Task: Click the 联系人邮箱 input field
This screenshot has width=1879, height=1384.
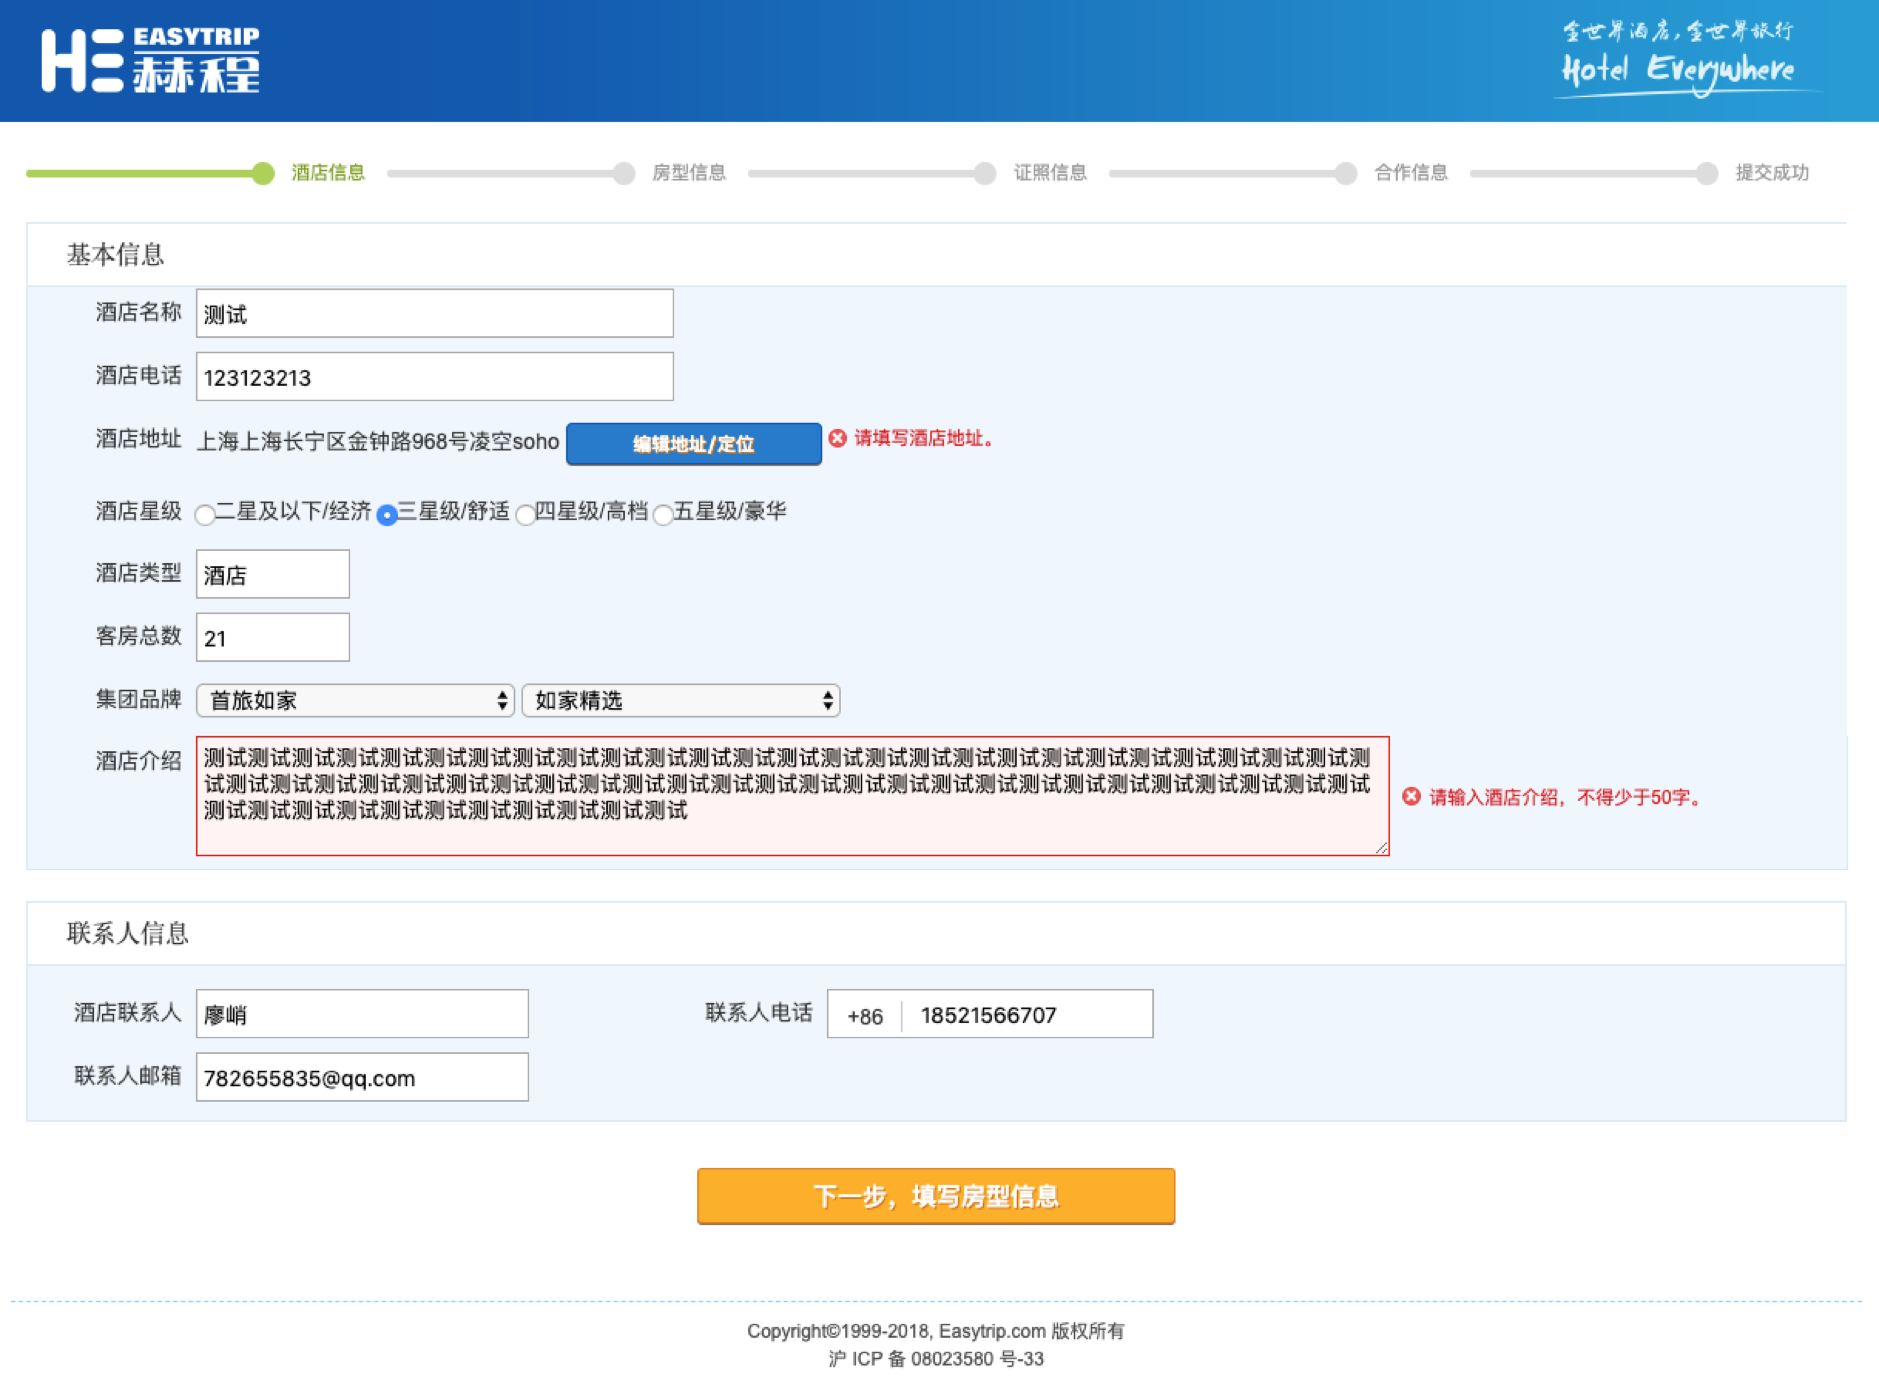Action: (362, 1077)
